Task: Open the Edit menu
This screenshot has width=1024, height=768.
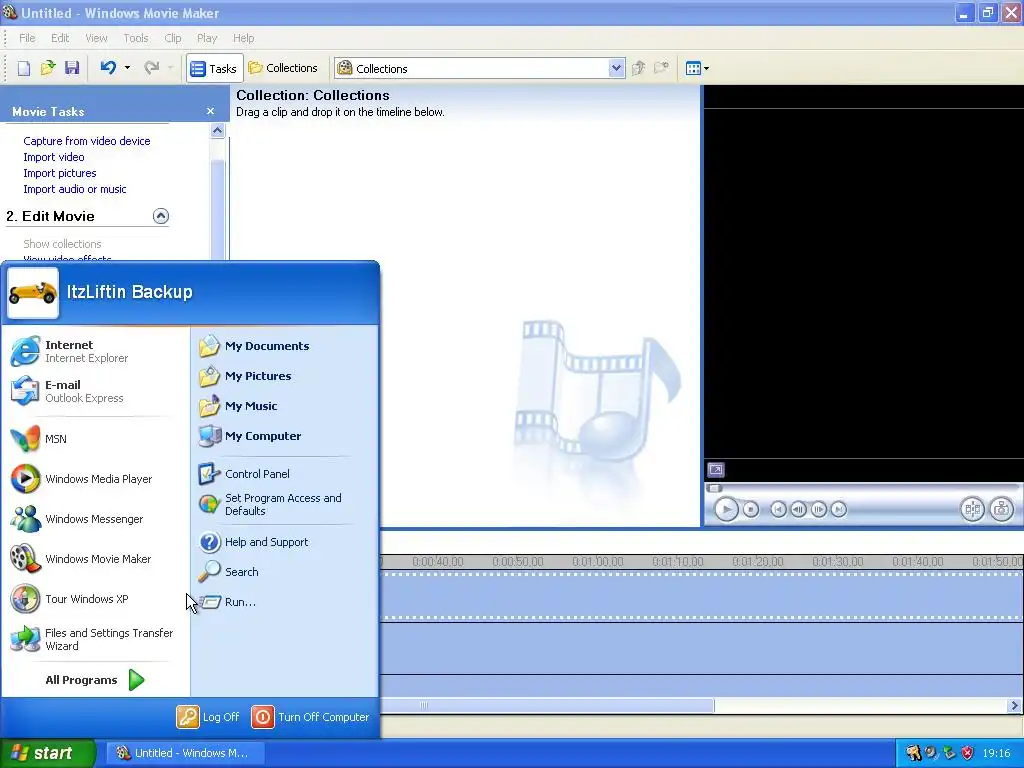Action: (x=60, y=38)
